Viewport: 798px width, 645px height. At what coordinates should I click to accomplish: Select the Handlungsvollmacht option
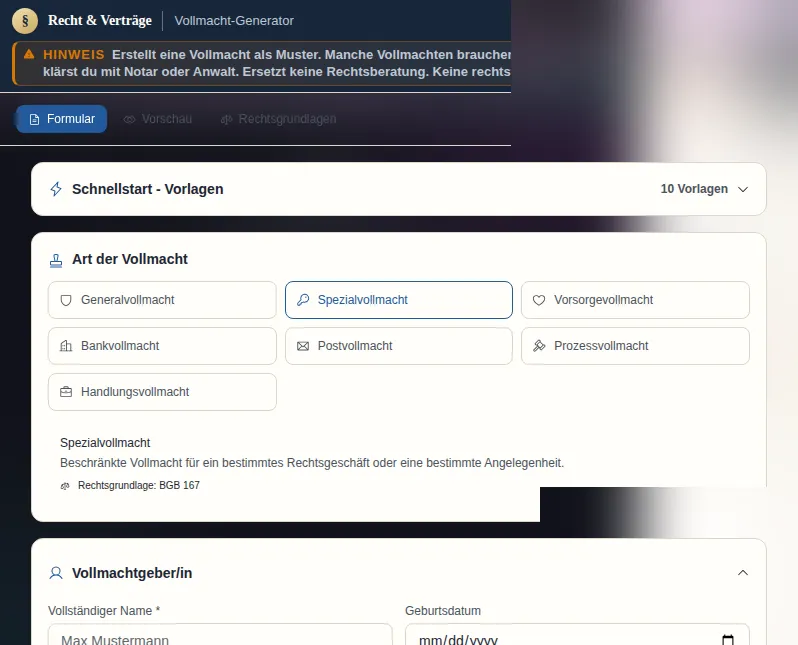click(x=162, y=392)
